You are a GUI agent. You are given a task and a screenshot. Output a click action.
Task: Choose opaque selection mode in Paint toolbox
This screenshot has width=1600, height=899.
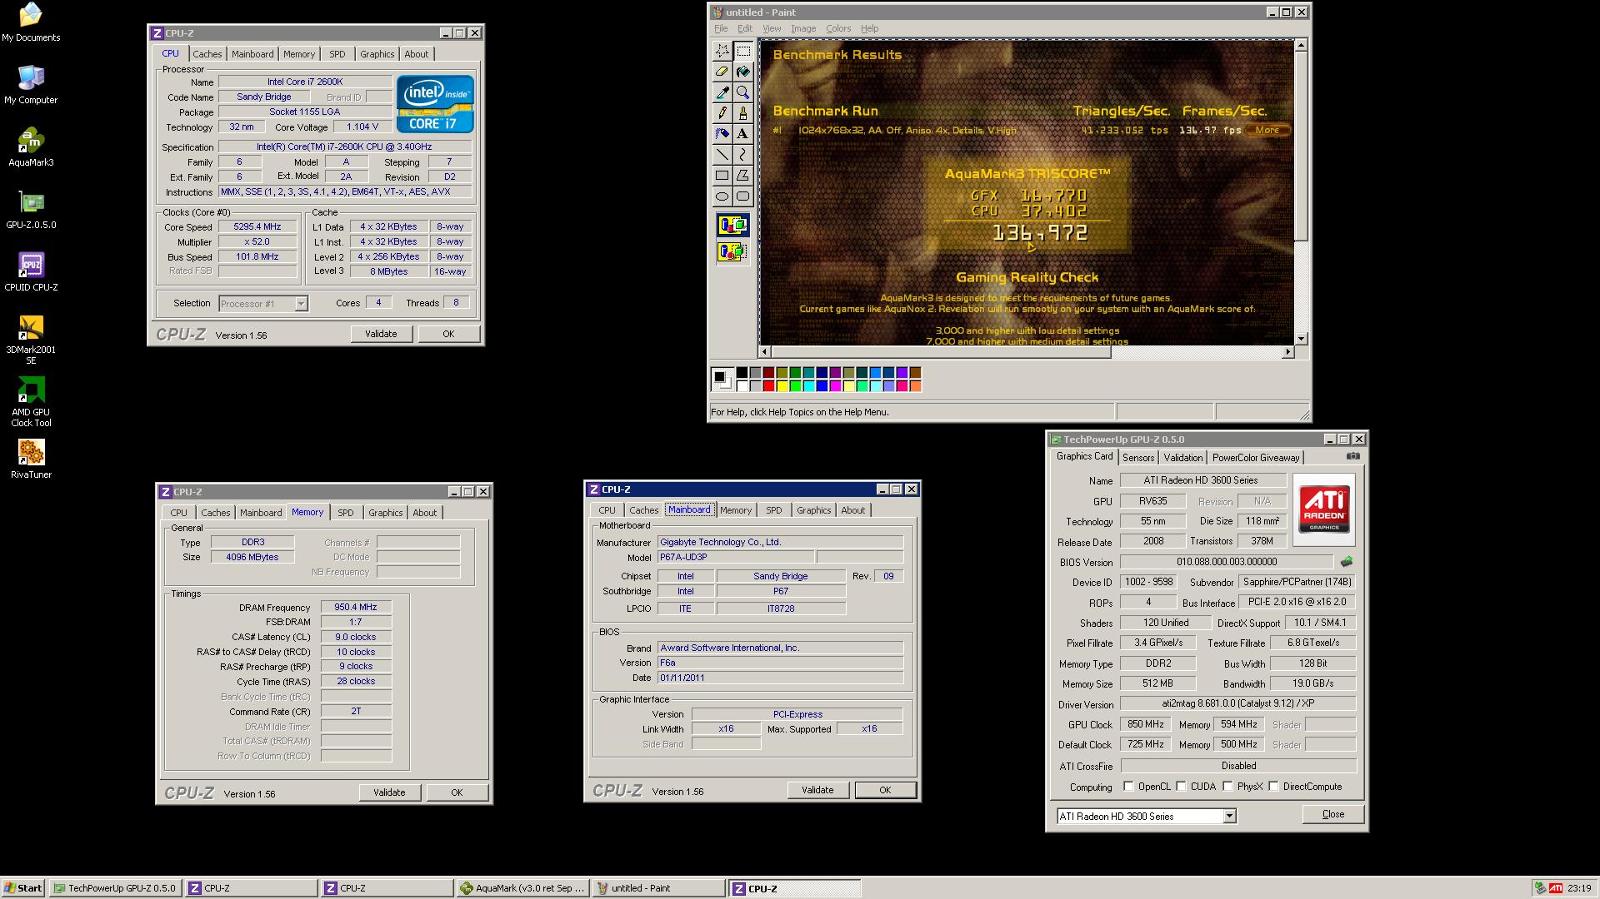[732, 226]
